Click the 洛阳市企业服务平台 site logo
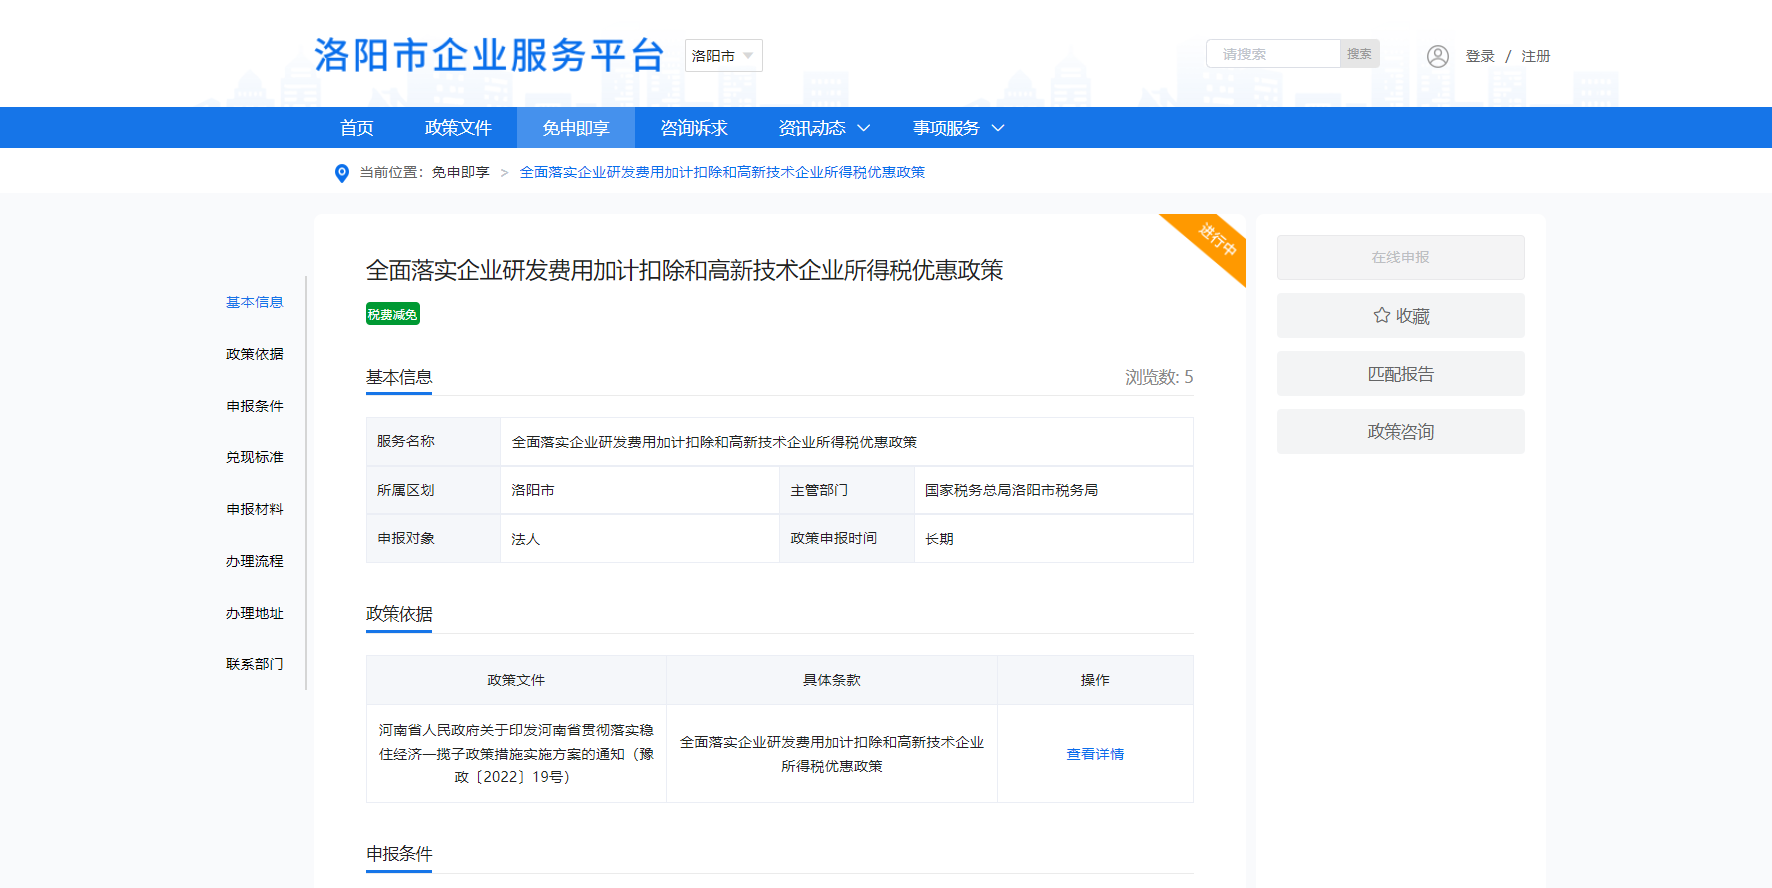Viewport: 1772px width, 888px height. (x=490, y=55)
